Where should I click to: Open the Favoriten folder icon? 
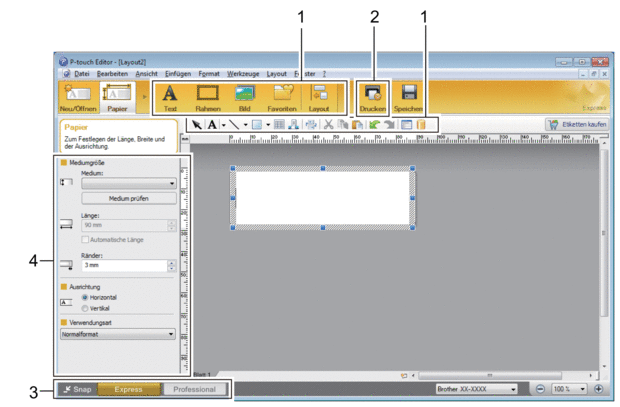(x=282, y=98)
